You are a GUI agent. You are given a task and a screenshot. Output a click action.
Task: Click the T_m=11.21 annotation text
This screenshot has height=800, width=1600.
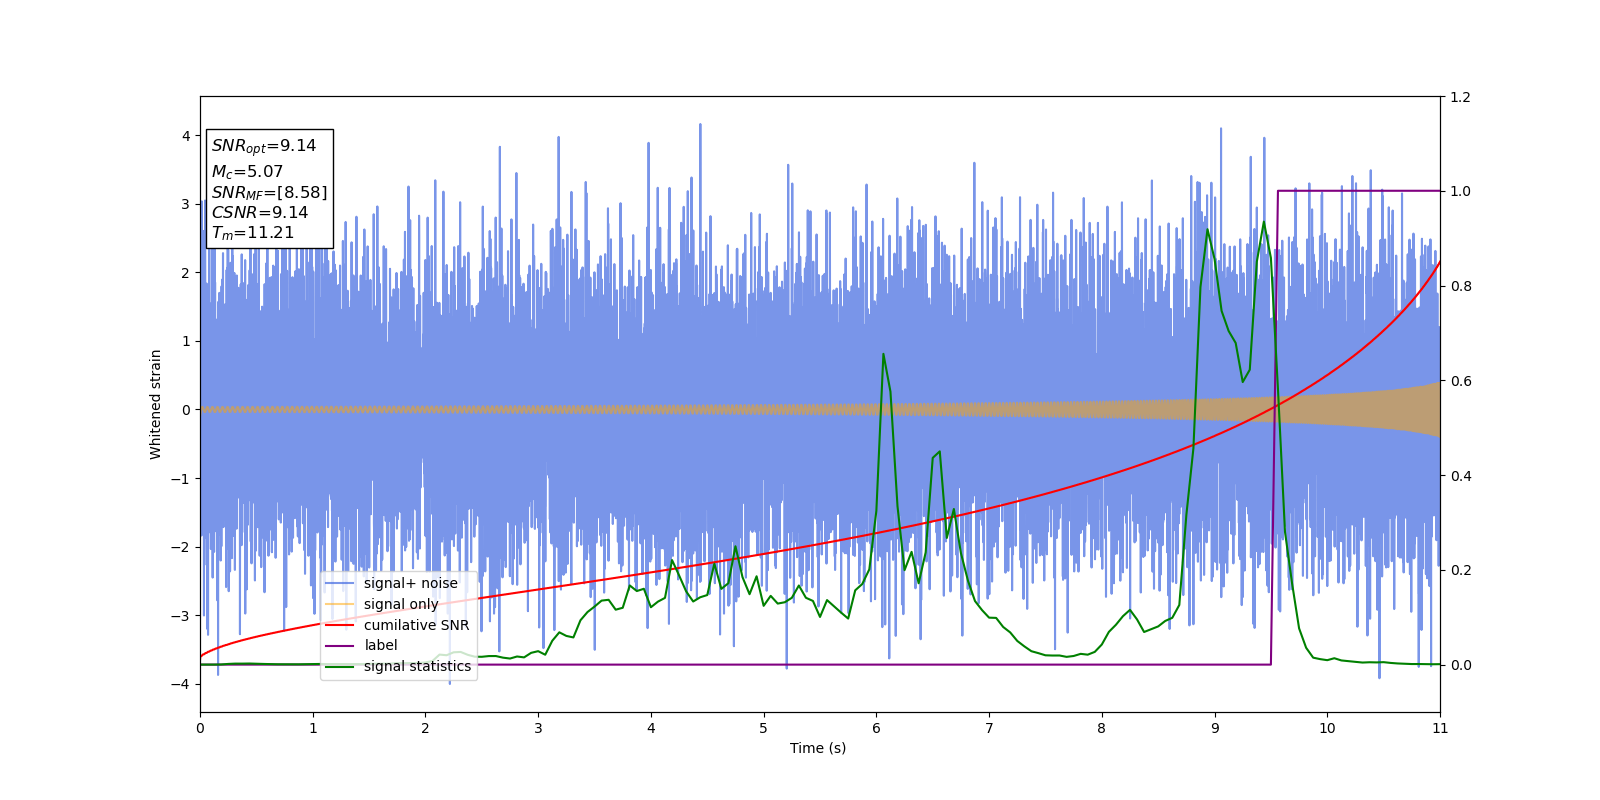253,233
